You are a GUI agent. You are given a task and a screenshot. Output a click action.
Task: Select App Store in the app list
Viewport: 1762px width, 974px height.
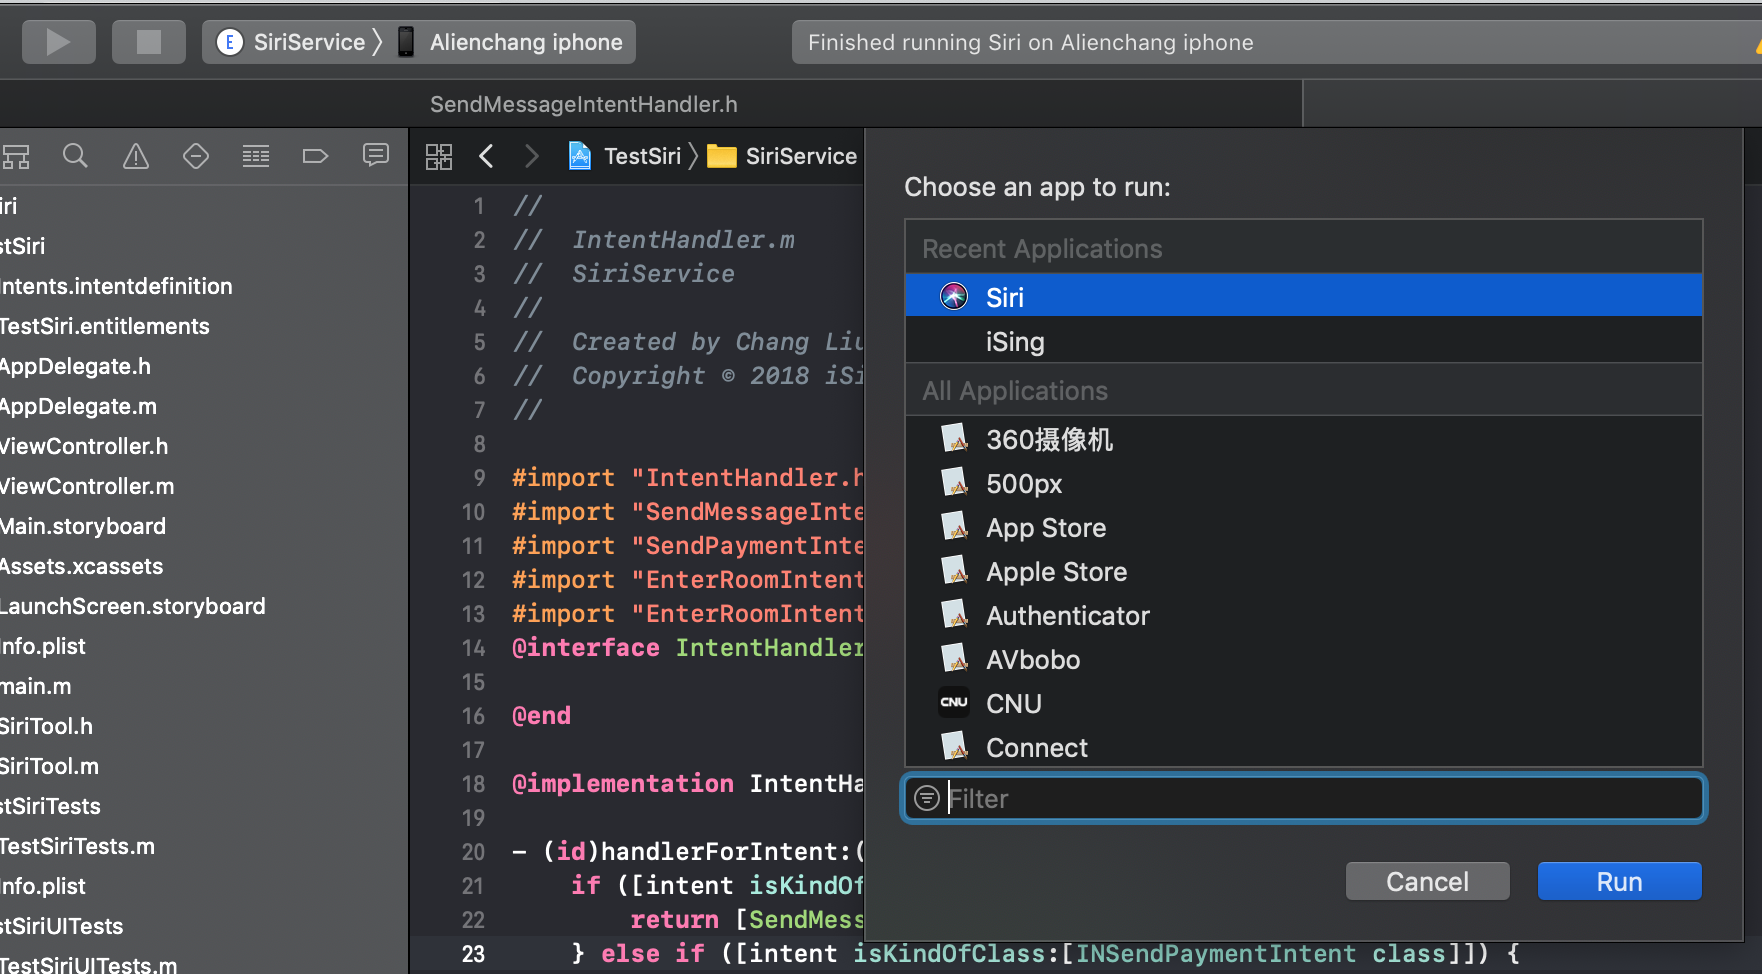tap(1303, 527)
